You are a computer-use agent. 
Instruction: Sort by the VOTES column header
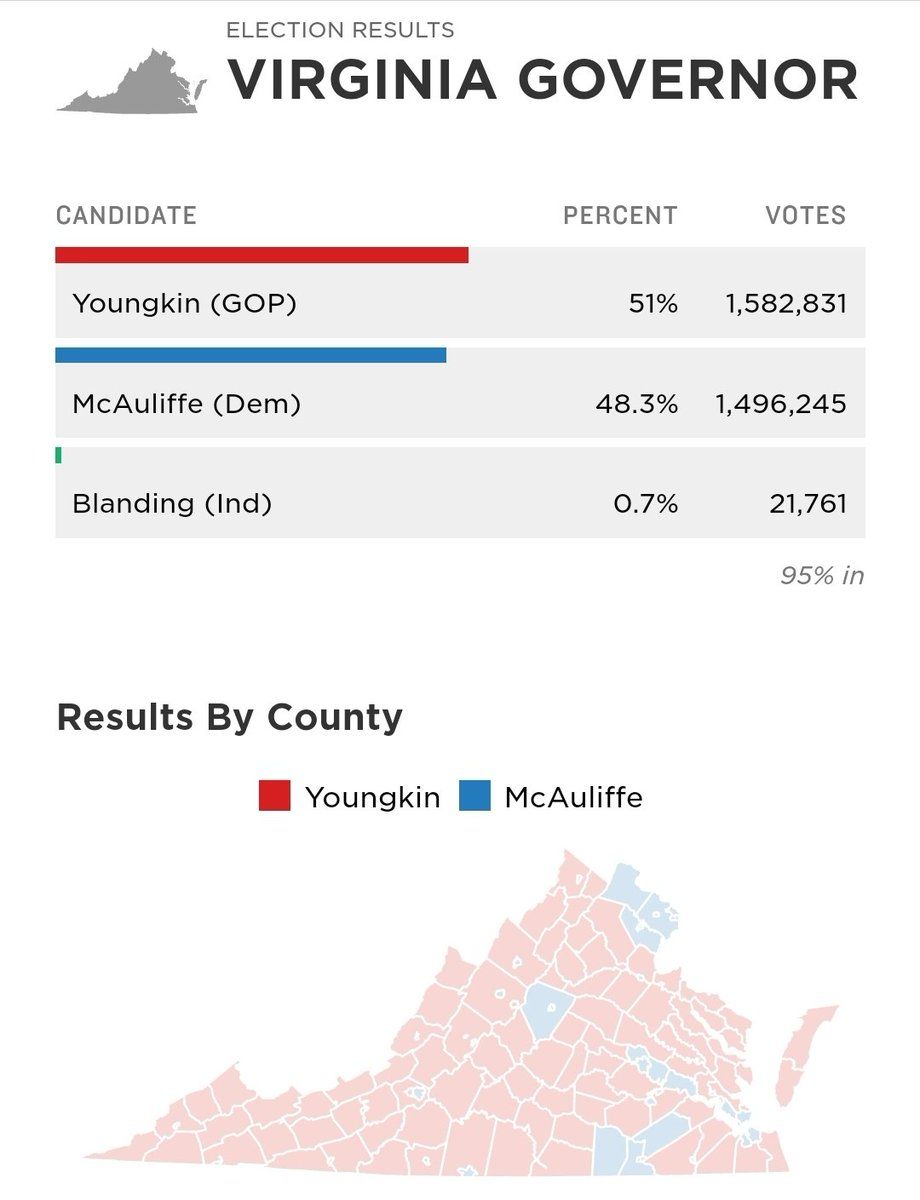pyautogui.click(x=805, y=215)
